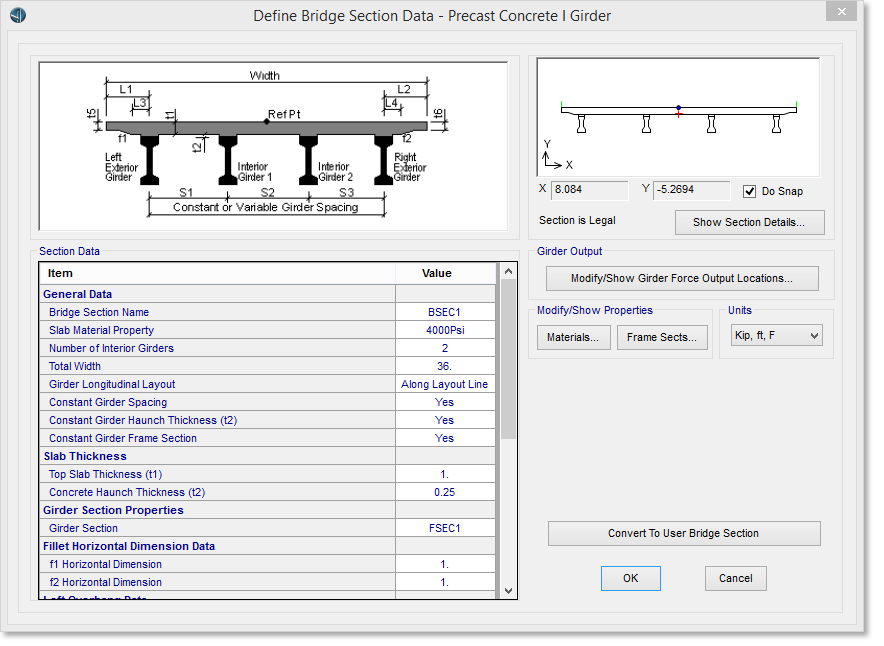884x646 pixels.
Task: Click the scroll down arrow in Section Data
Action: click(x=508, y=591)
